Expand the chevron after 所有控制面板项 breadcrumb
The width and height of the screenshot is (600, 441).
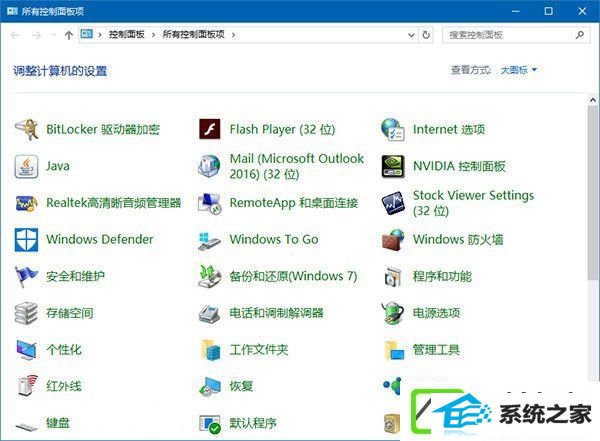coord(233,35)
